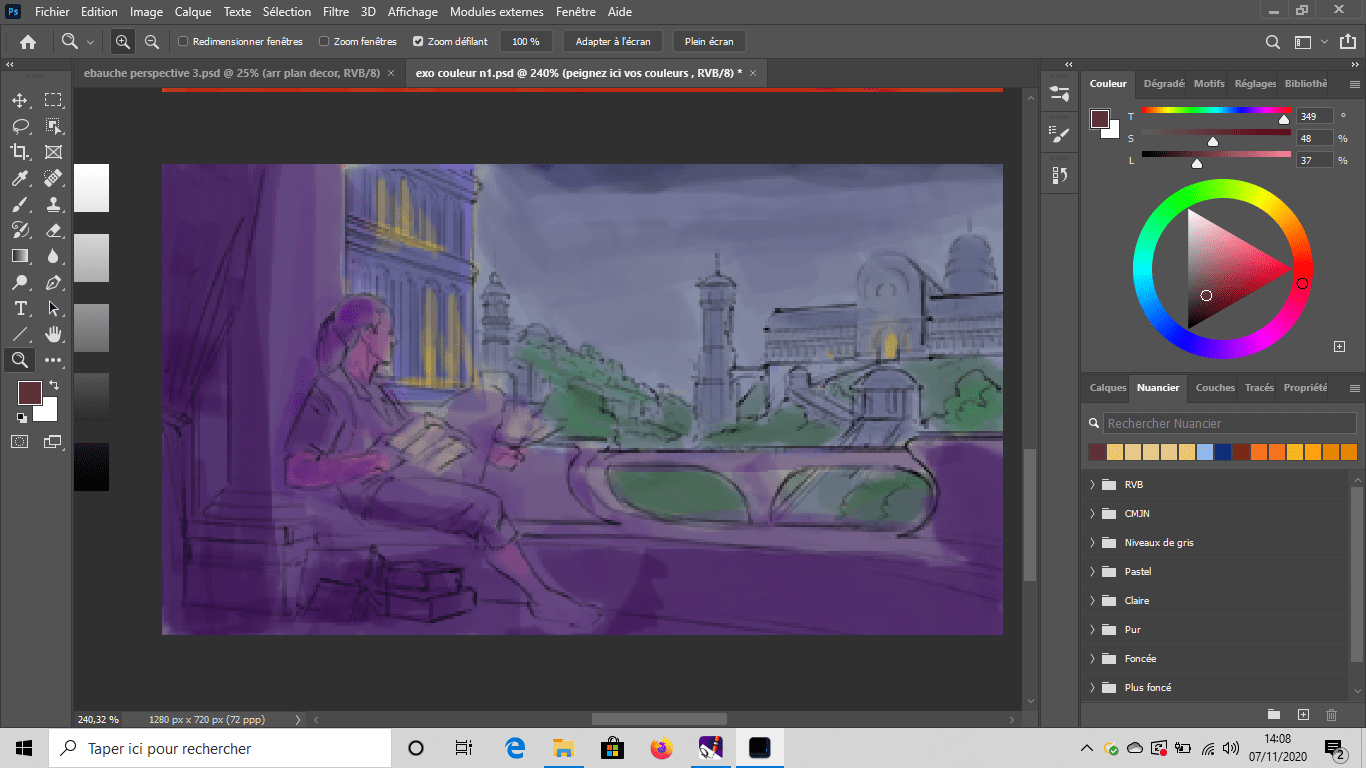Image resolution: width=1366 pixels, height=768 pixels.
Task: Expand the Niveaux de gris folder
Action: 1091,543
